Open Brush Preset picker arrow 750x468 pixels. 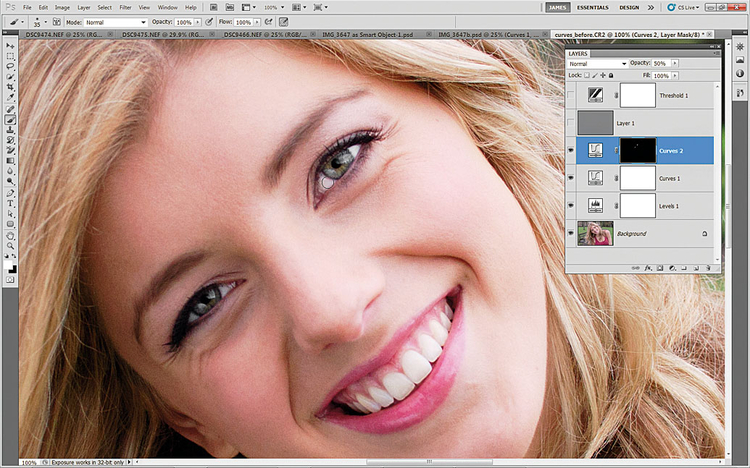(x=45, y=22)
